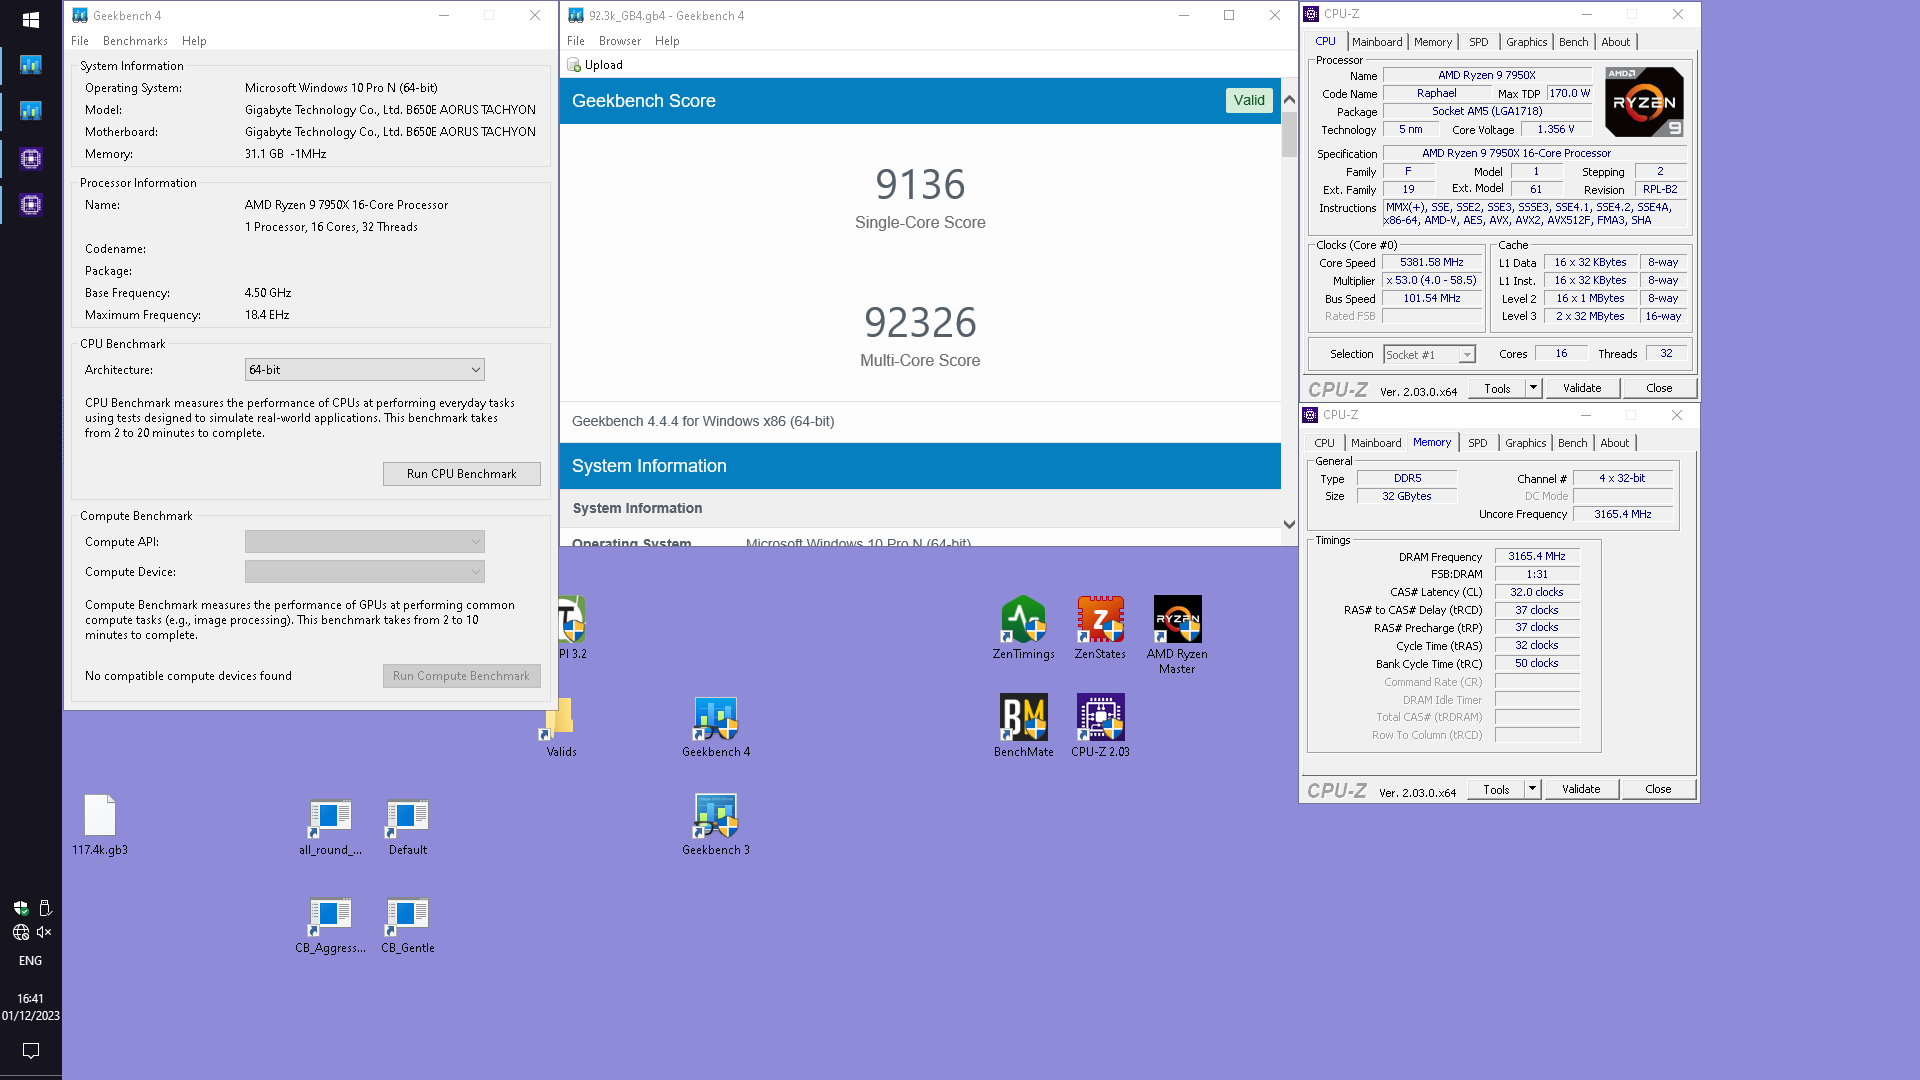Screen dimensions: 1920x1080
Task: Open the Benchmarks menu
Action: (135, 41)
